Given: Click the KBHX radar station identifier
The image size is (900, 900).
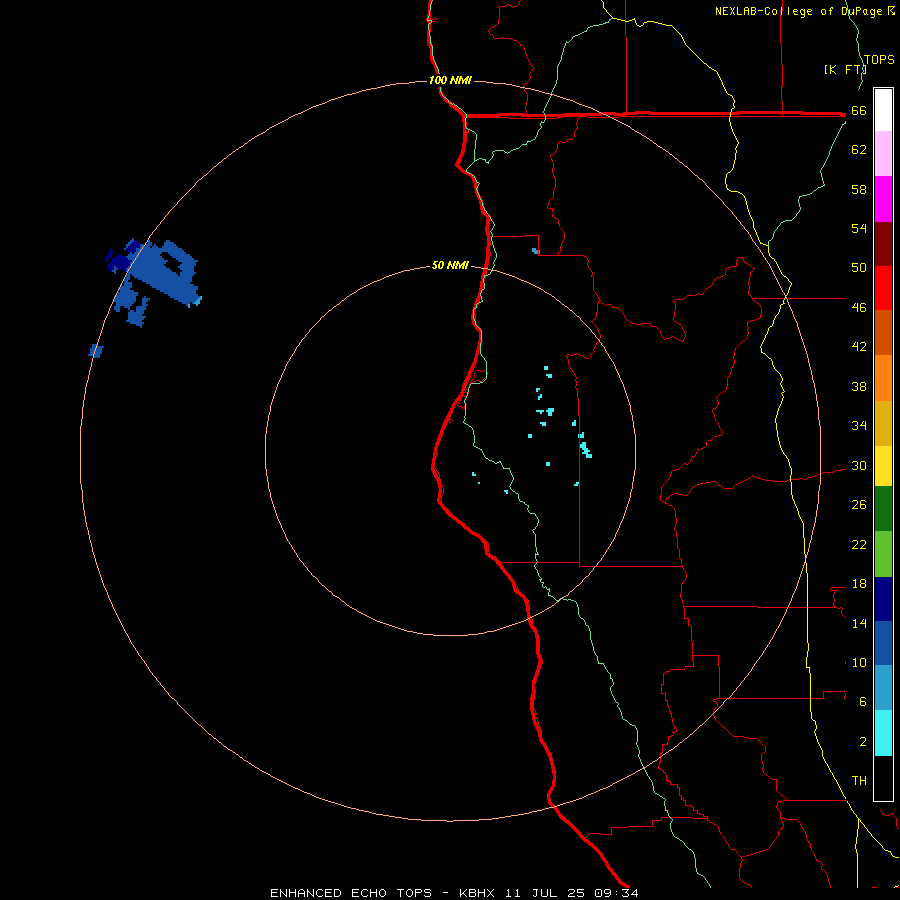Looking at the screenshot, I should point(476,893).
